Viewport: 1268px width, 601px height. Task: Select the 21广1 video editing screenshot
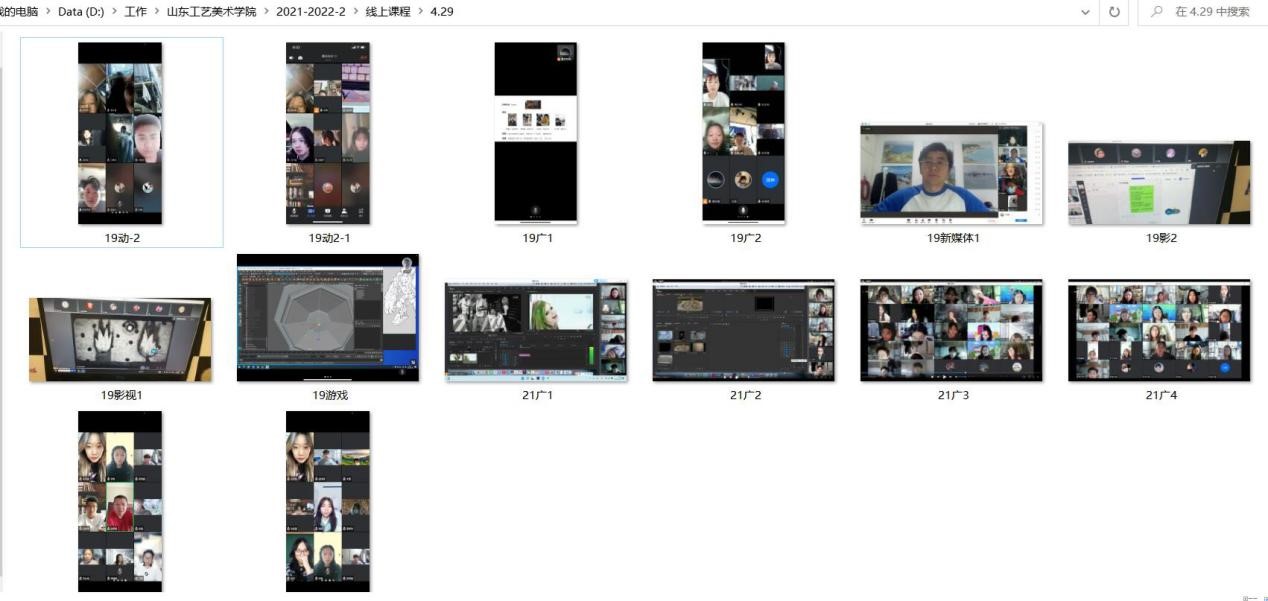pyautogui.click(x=536, y=331)
